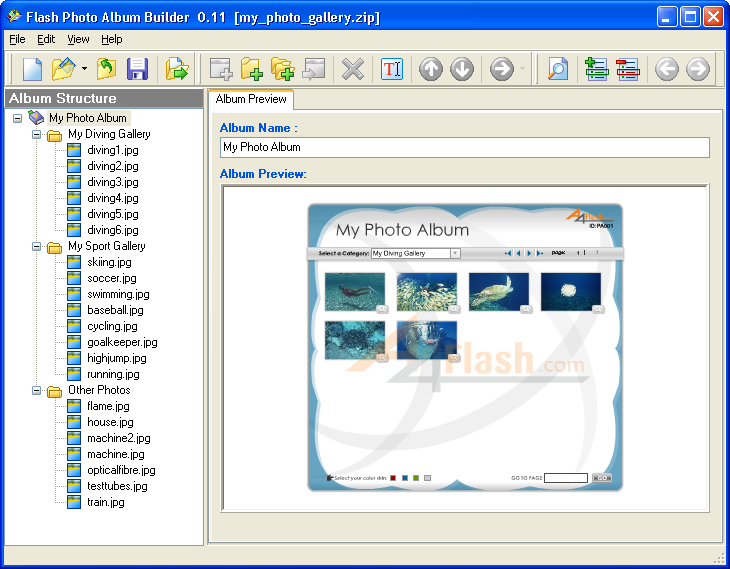Click the New album toolbar icon

(32, 69)
